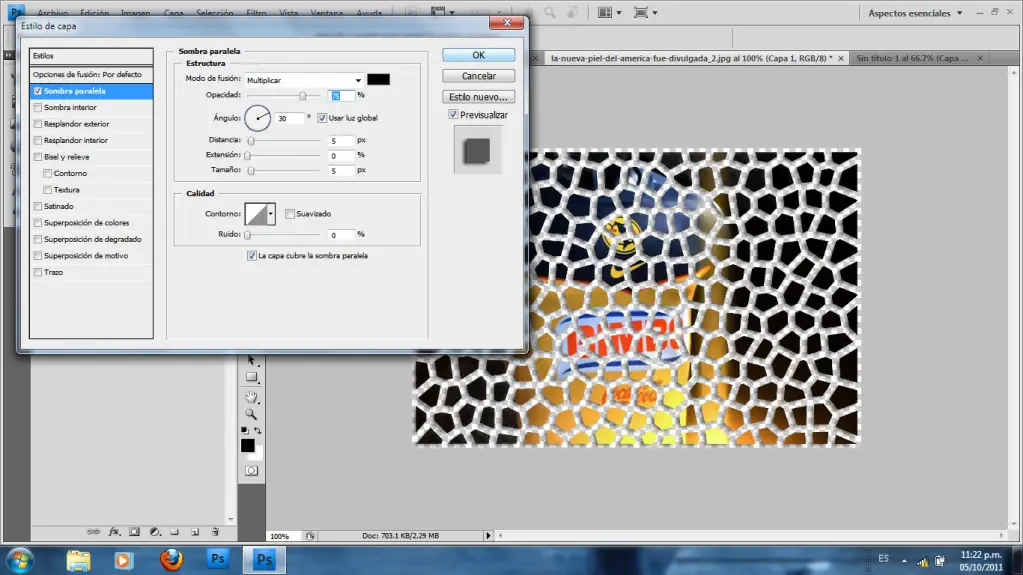Open the Filtro menu
The image size is (1023, 575).
coord(256,13)
